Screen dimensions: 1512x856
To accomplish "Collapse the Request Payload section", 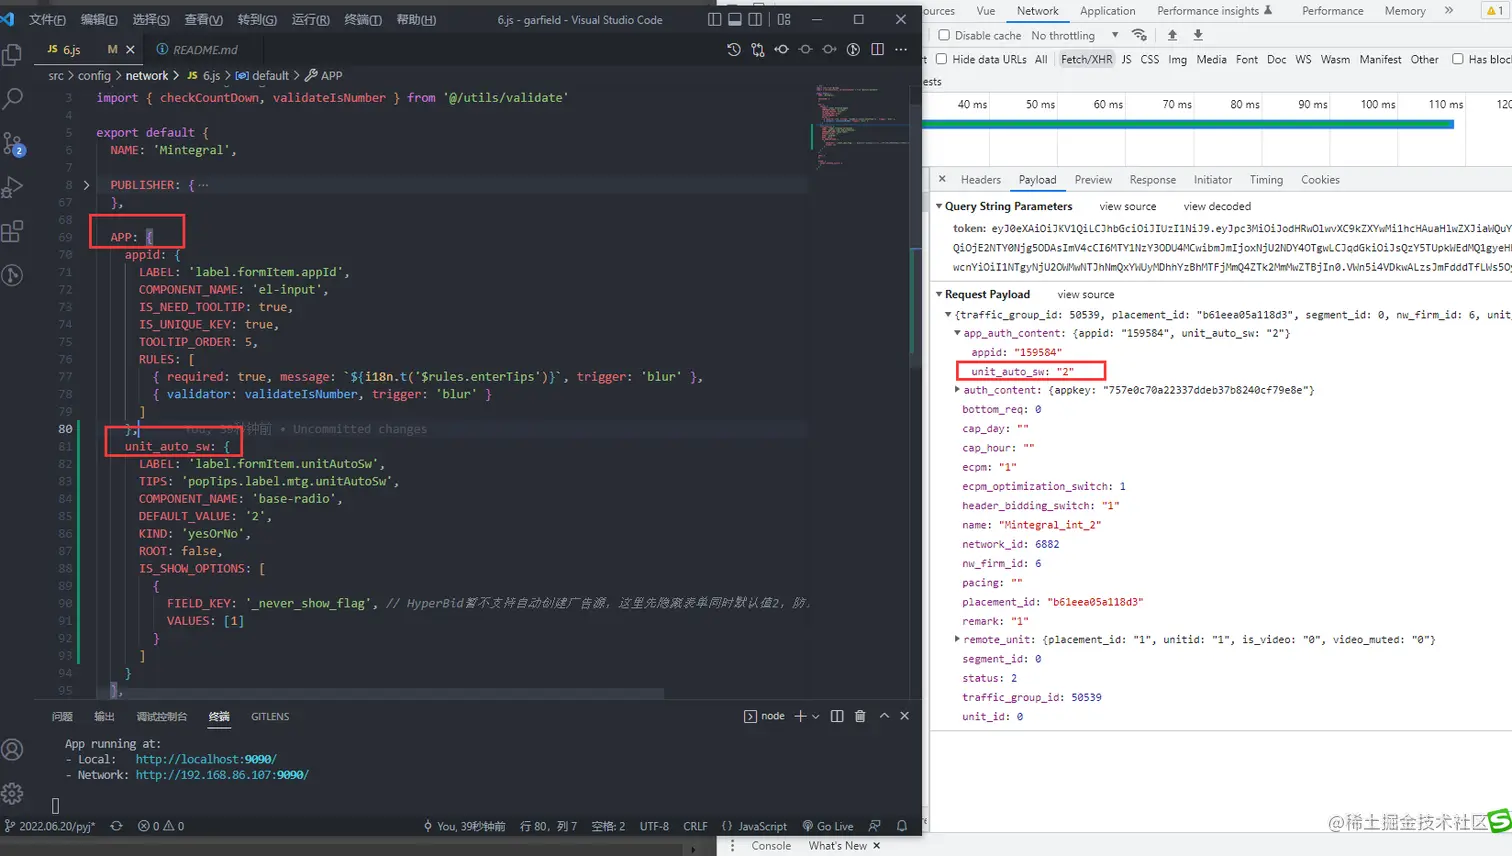I will (x=939, y=294).
